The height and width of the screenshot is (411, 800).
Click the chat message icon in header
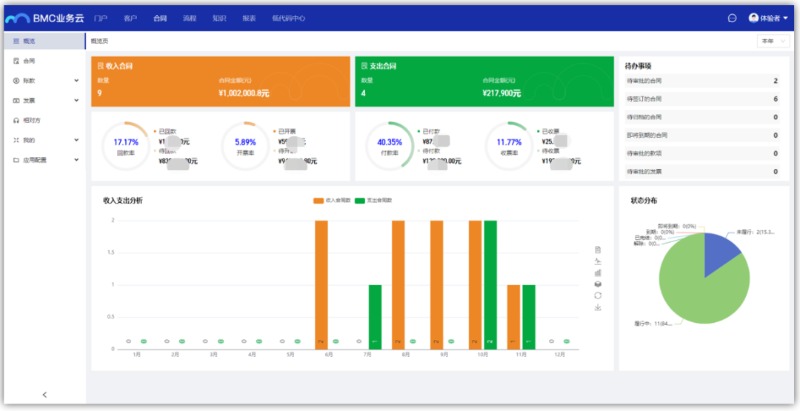[732, 18]
